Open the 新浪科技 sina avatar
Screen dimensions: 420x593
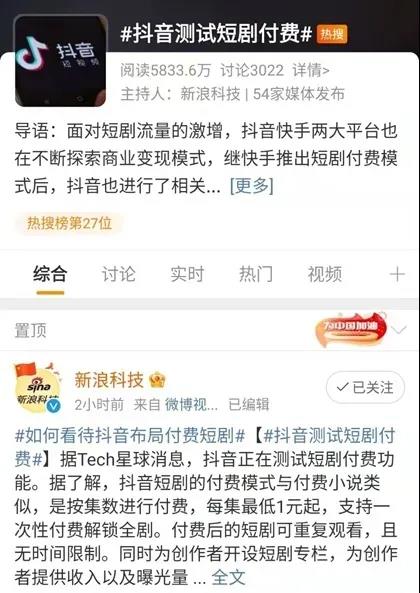point(38,388)
